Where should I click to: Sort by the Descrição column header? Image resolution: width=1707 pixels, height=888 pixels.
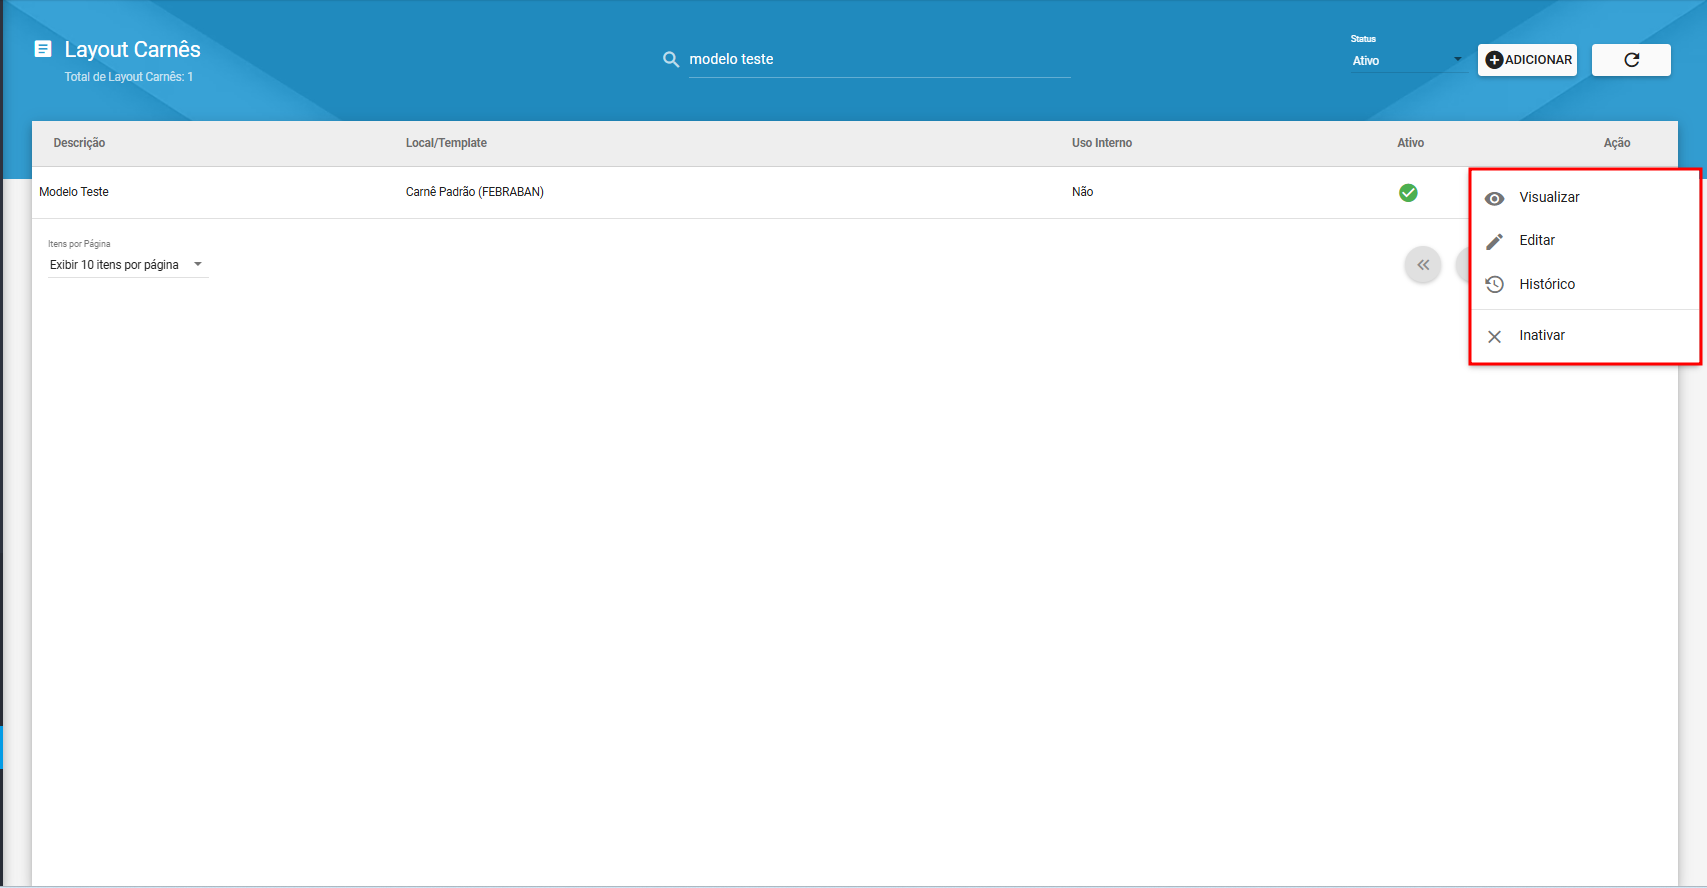[79, 143]
